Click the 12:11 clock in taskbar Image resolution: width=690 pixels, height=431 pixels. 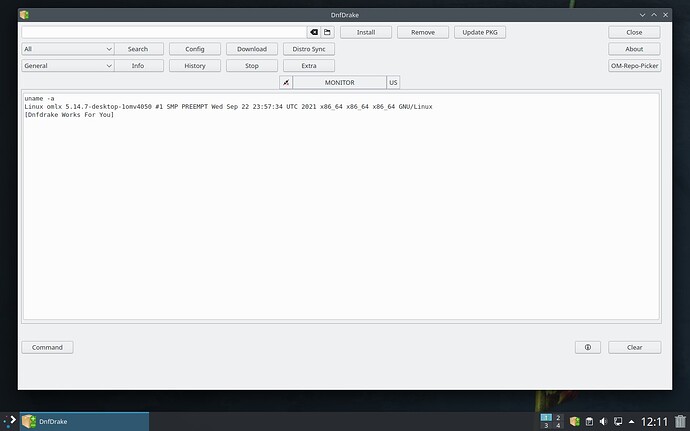[654, 422]
